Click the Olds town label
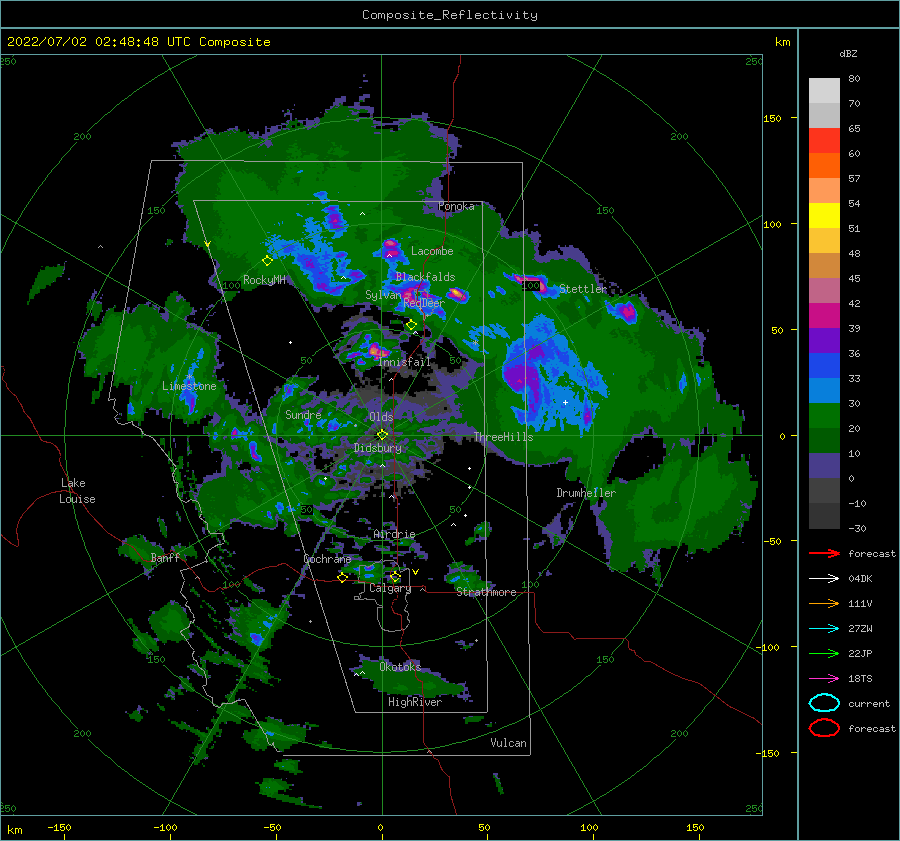Image resolution: width=900 pixels, height=841 pixels. point(381,417)
